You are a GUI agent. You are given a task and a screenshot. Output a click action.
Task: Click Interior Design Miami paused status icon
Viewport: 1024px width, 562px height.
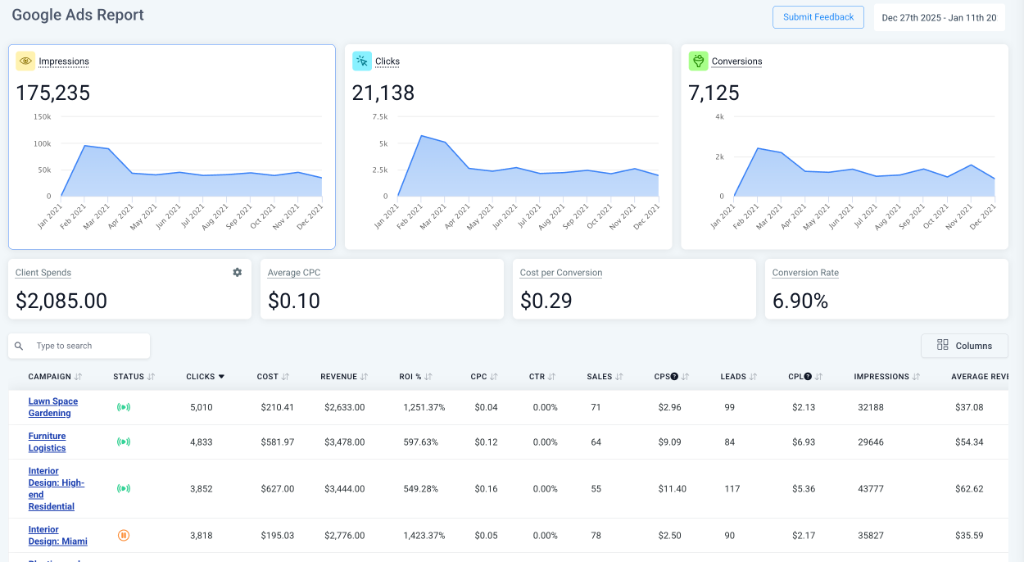coord(123,535)
